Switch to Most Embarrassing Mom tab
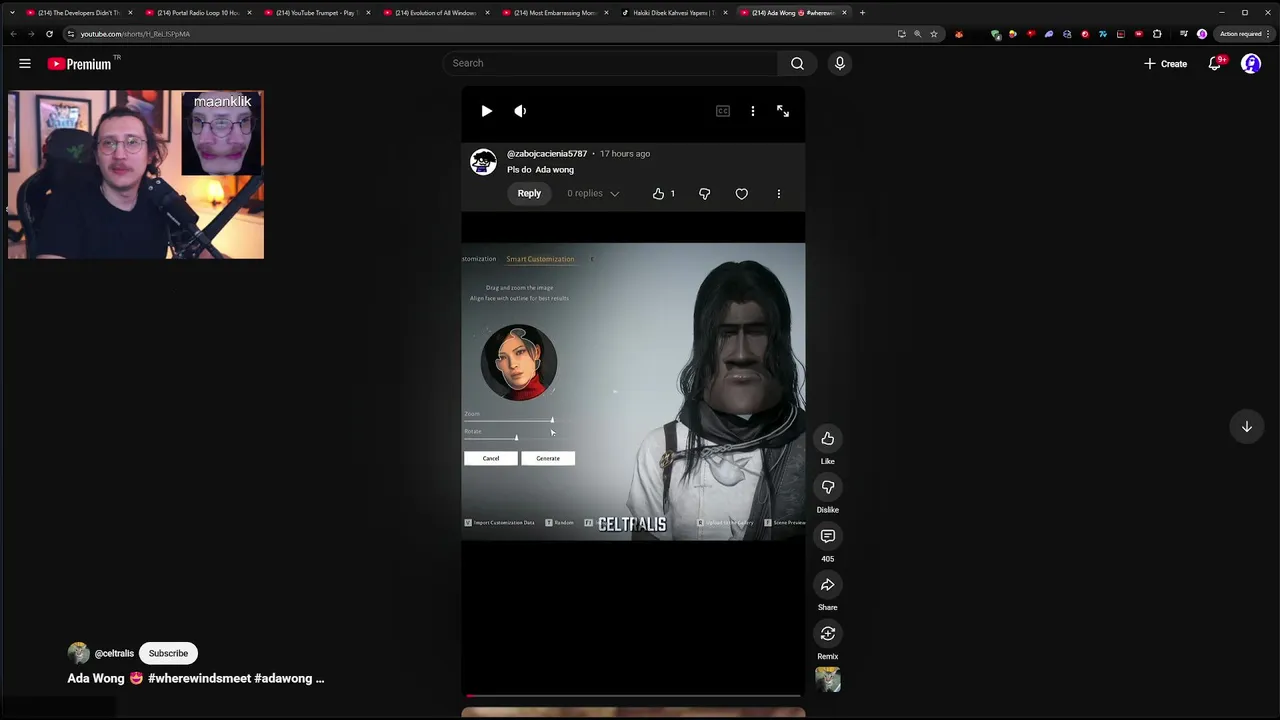The image size is (1280, 720). [x=556, y=13]
